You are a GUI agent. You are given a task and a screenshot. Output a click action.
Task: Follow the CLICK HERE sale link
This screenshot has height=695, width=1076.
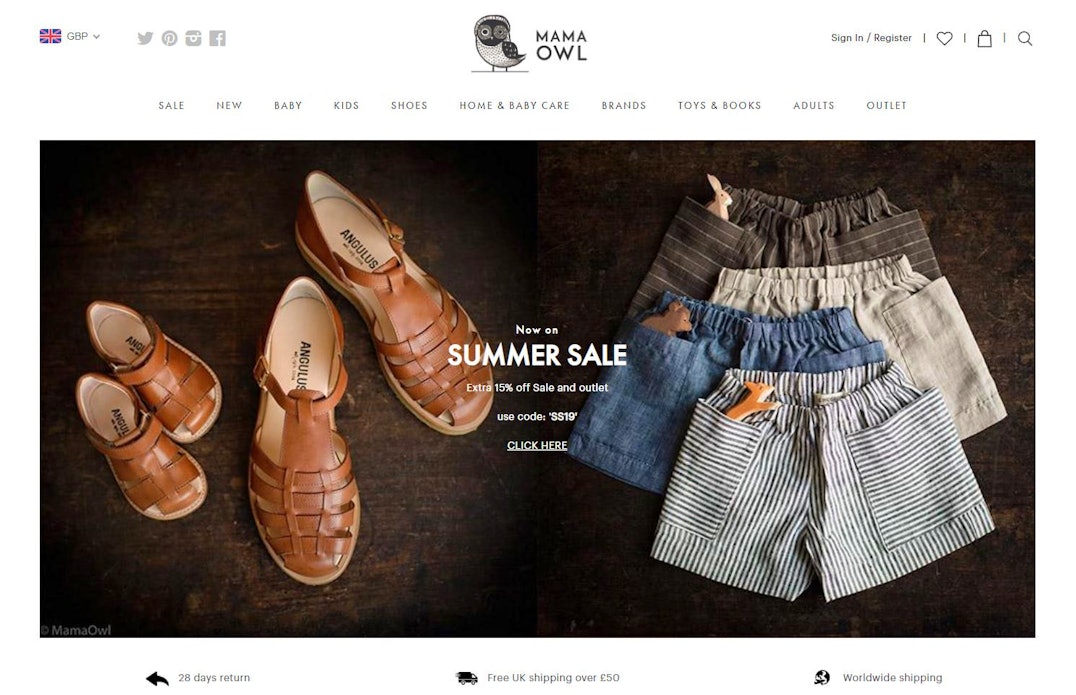[537, 445]
